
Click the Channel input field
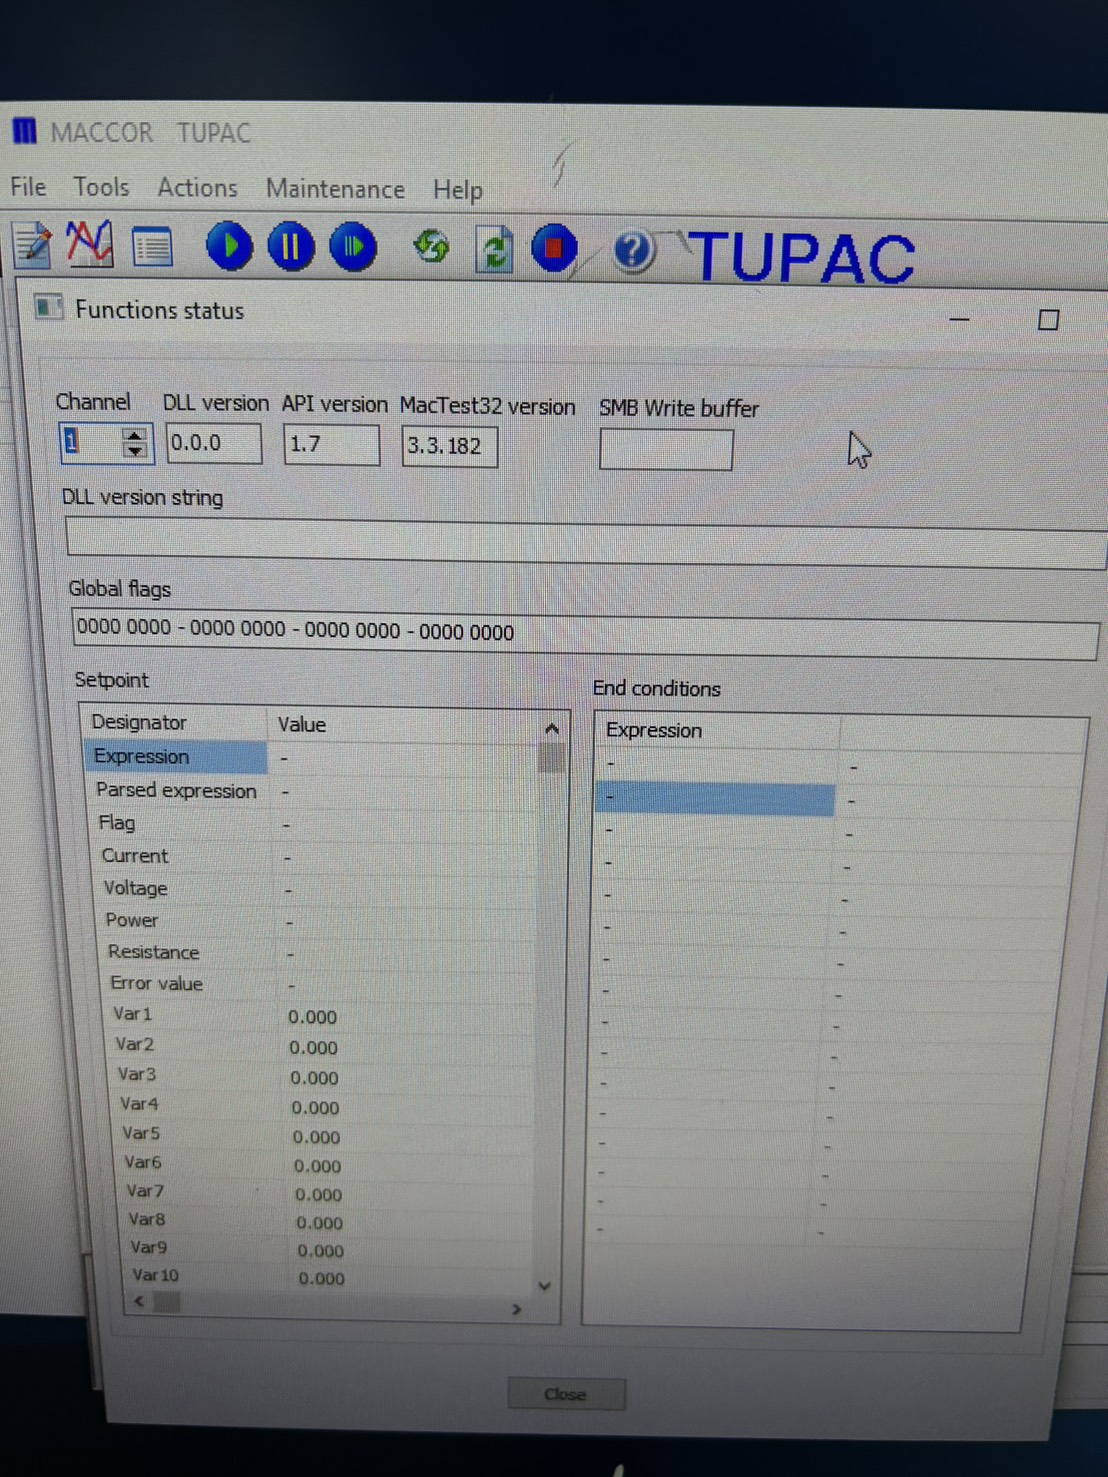click(x=91, y=442)
